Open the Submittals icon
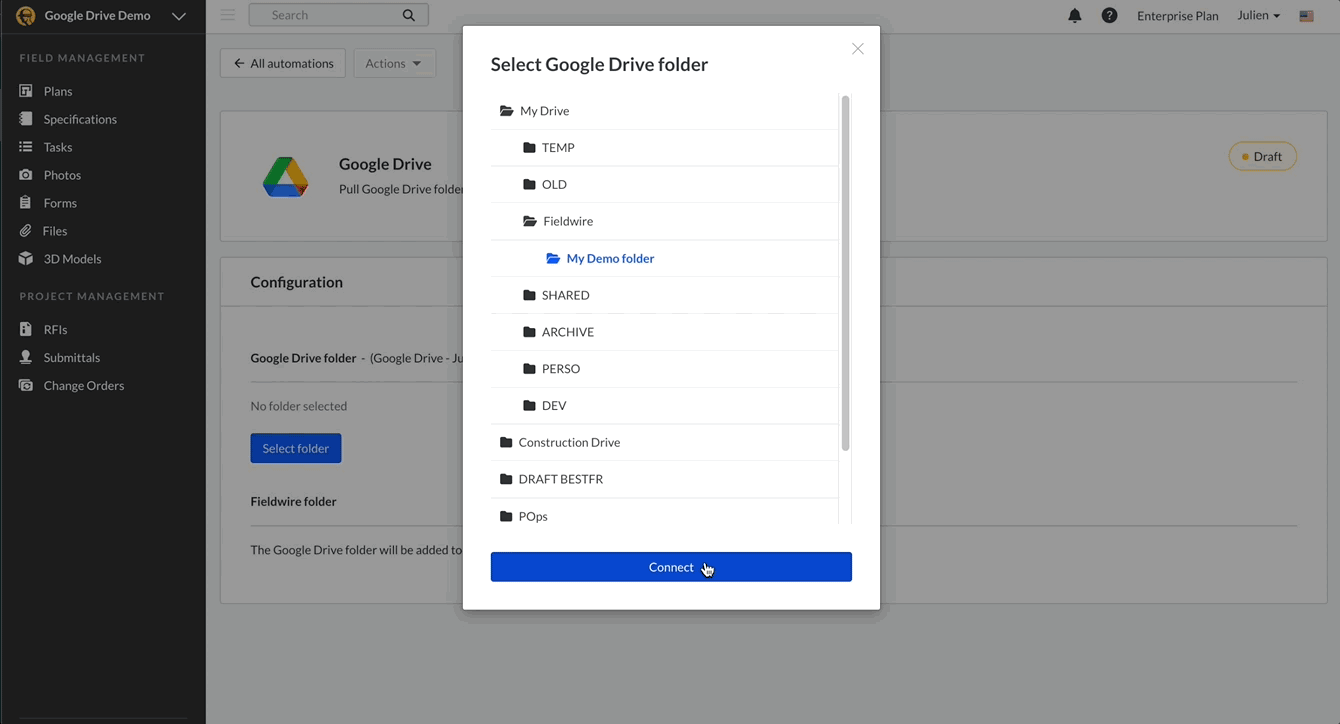Image resolution: width=1340 pixels, height=724 pixels. [23, 357]
